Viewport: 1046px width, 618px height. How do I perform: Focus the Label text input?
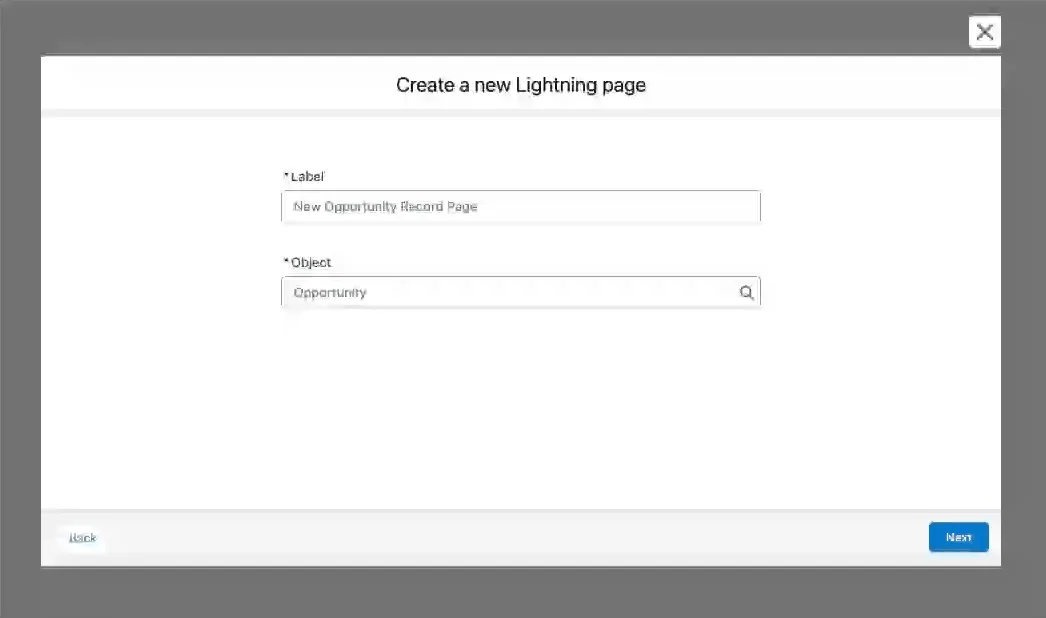point(520,207)
